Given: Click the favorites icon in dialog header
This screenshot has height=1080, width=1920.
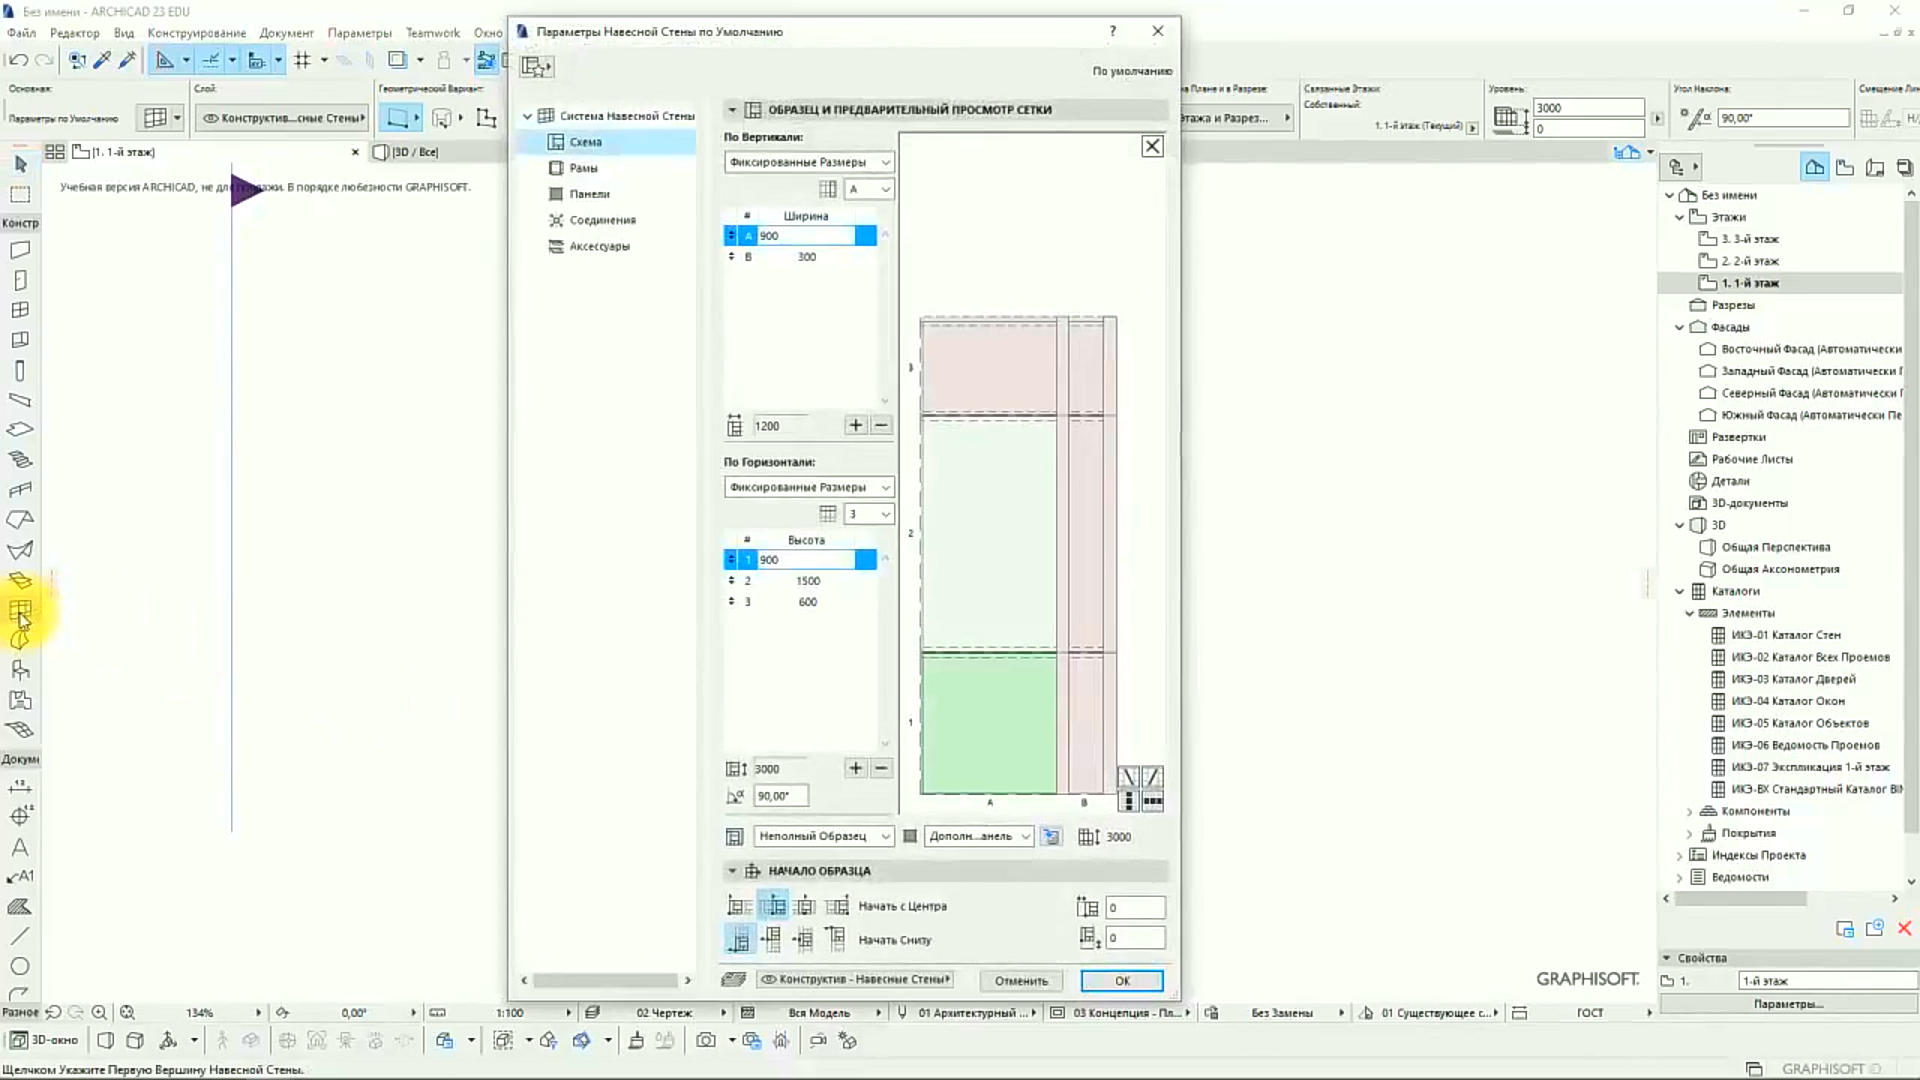Looking at the screenshot, I should click(x=537, y=67).
